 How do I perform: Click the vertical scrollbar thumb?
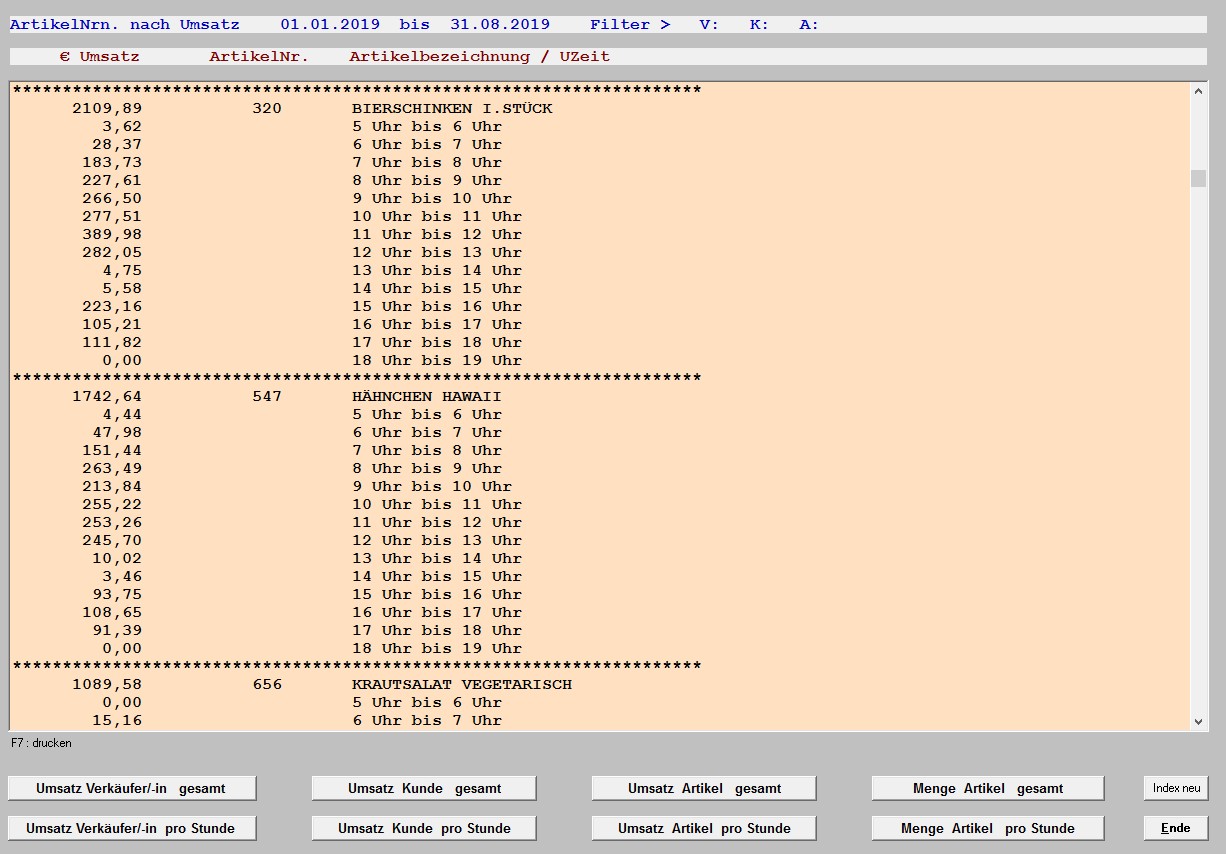point(1199,179)
